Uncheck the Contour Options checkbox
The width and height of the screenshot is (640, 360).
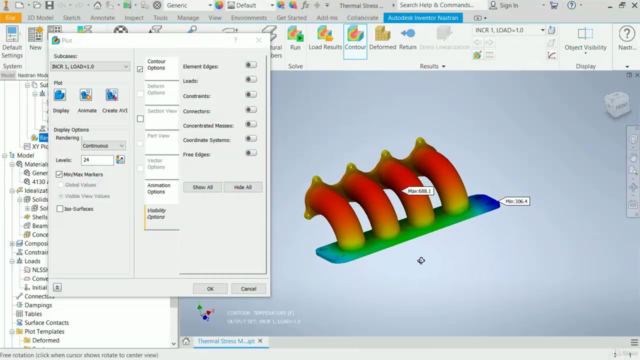(x=140, y=69)
